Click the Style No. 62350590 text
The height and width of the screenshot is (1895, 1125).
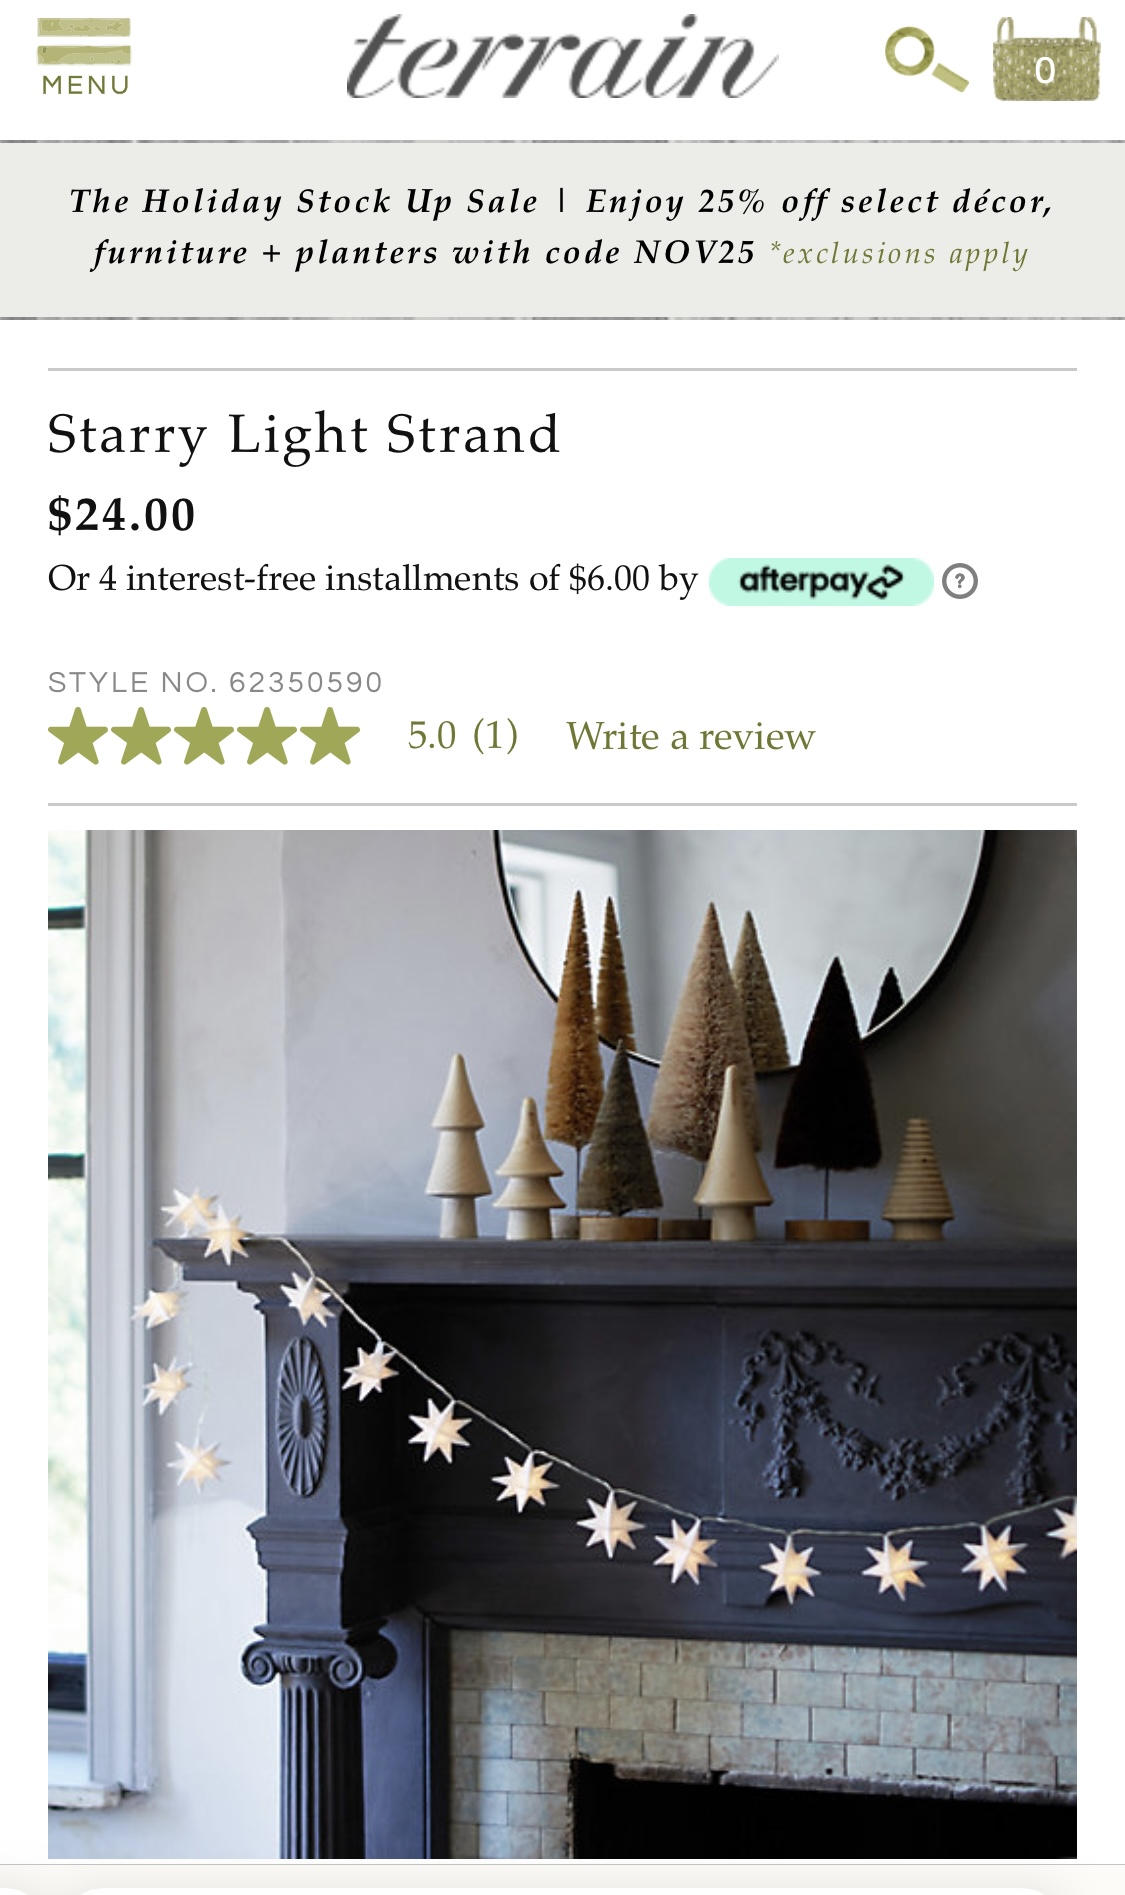coord(215,683)
